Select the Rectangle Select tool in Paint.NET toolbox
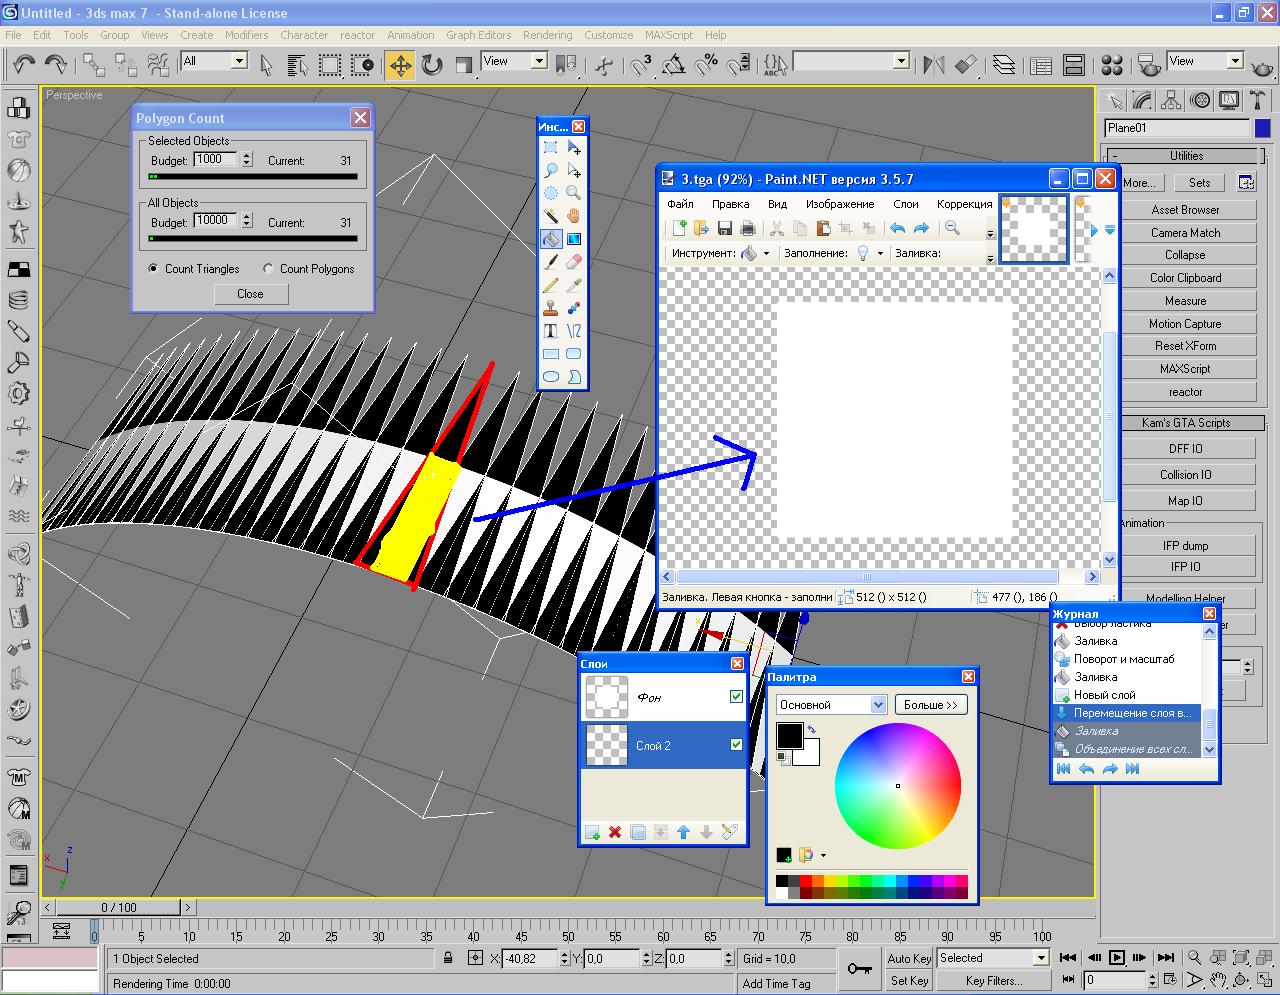This screenshot has width=1280, height=995. (x=551, y=147)
